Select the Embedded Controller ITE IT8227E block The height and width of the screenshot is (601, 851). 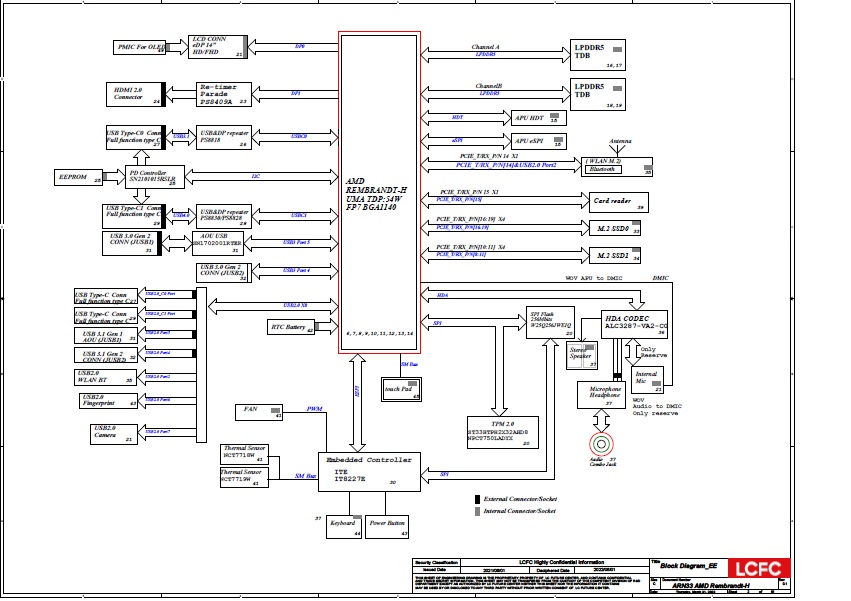click(x=369, y=472)
